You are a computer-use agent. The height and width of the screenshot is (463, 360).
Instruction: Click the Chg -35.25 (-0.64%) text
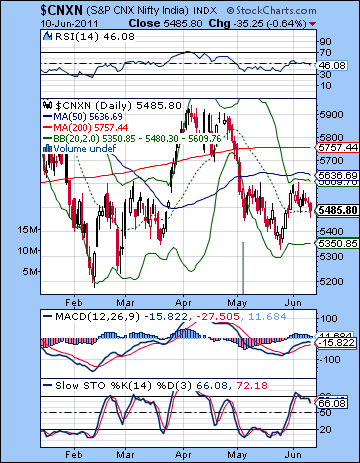(x=257, y=23)
